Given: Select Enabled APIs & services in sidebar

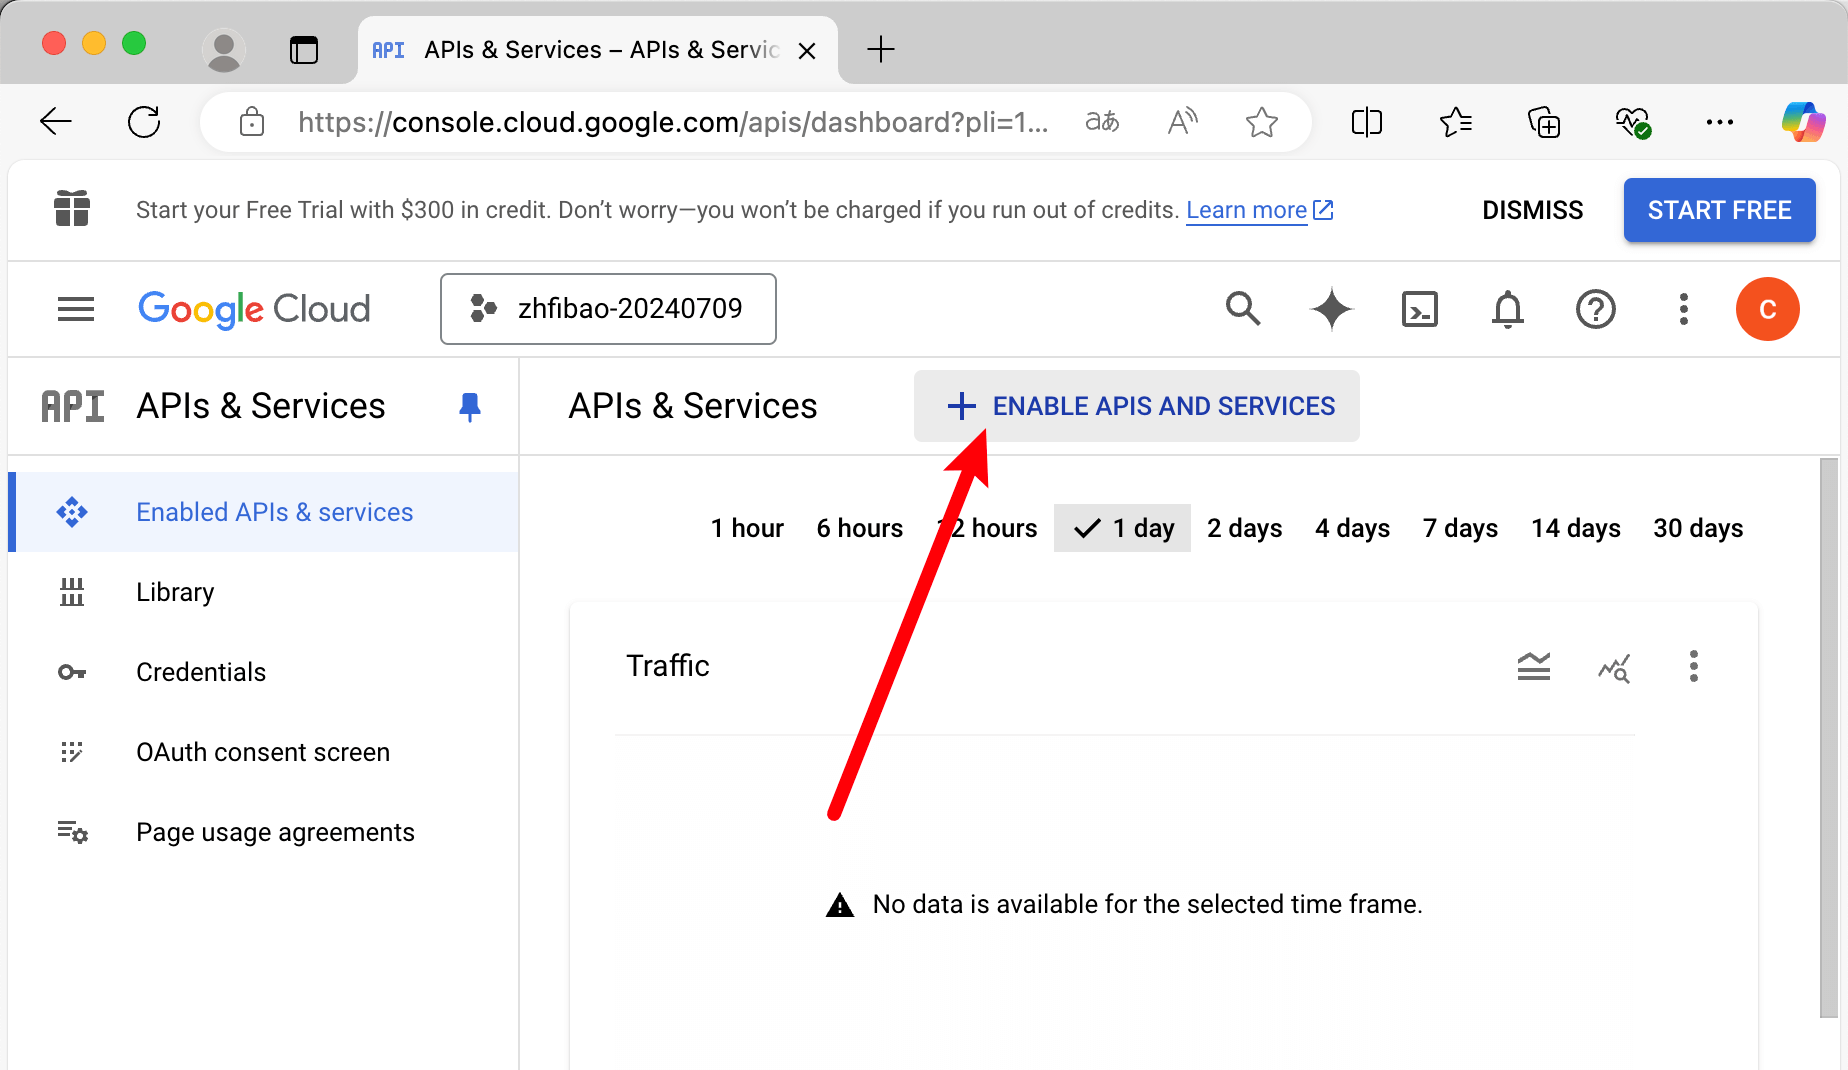Looking at the screenshot, I should (263, 512).
